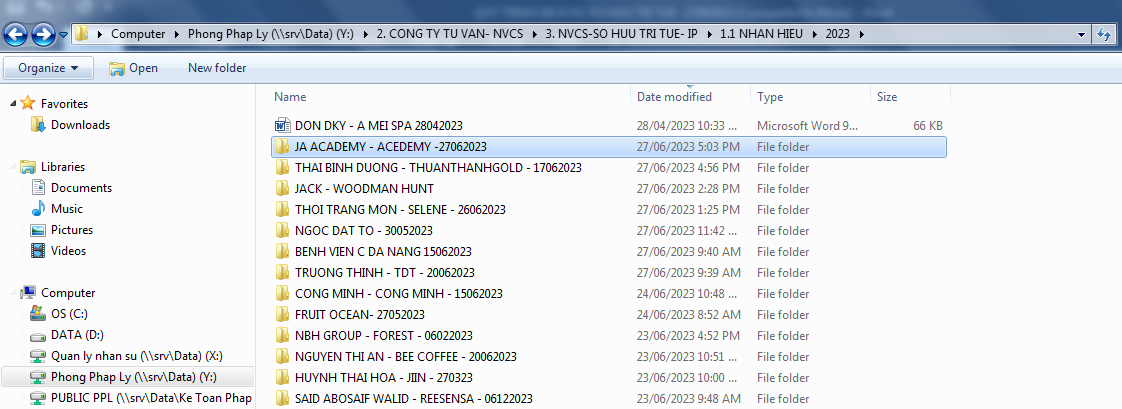Click the Libraries icon in sidebar
This screenshot has height=409, width=1122.
click(x=28, y=167)
